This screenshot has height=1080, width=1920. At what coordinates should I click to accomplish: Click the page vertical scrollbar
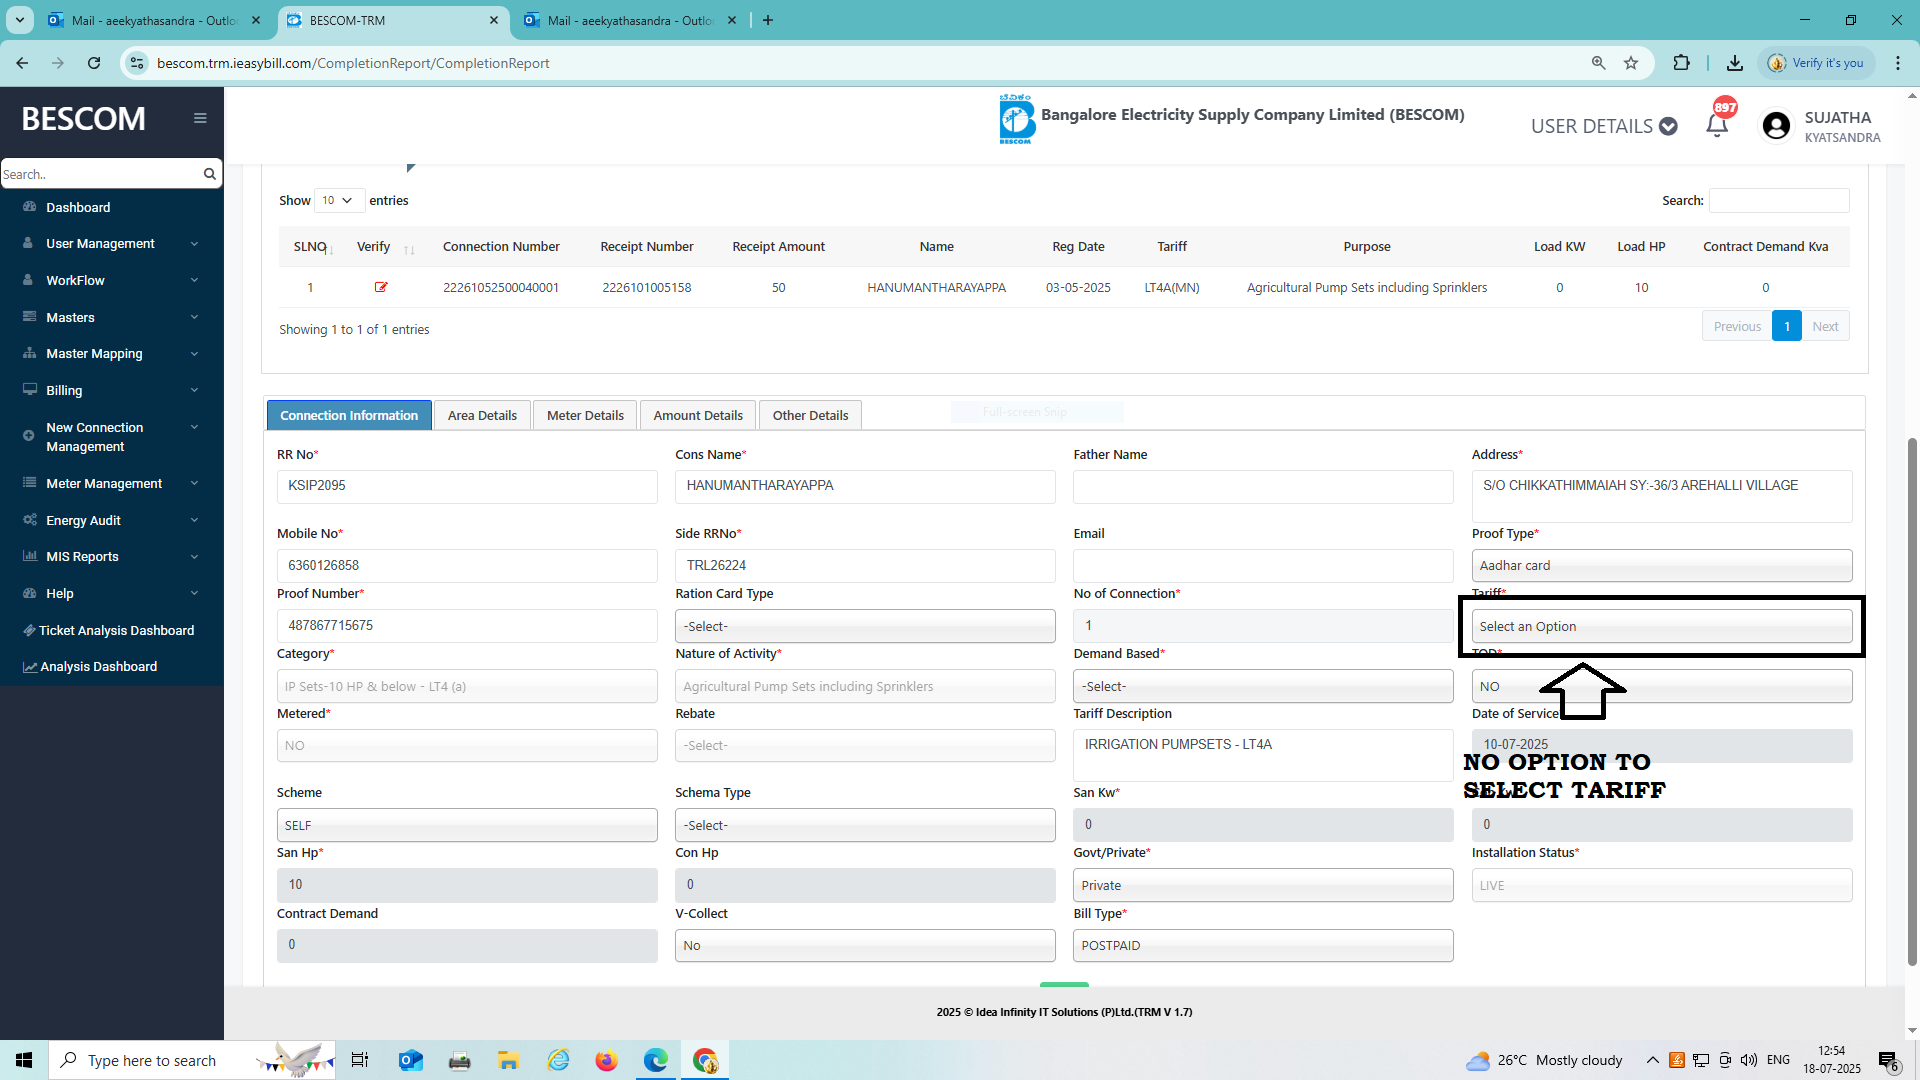coord(1912,700)
